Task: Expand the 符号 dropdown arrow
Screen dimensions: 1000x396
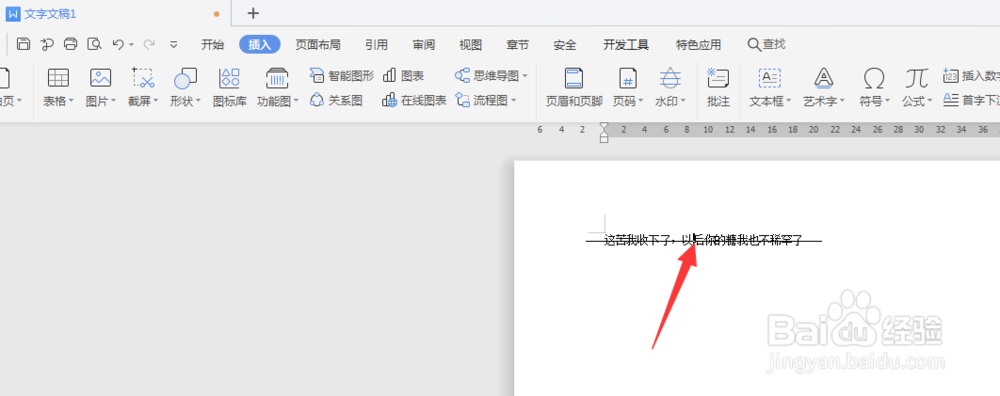Action: click(886, 101)
